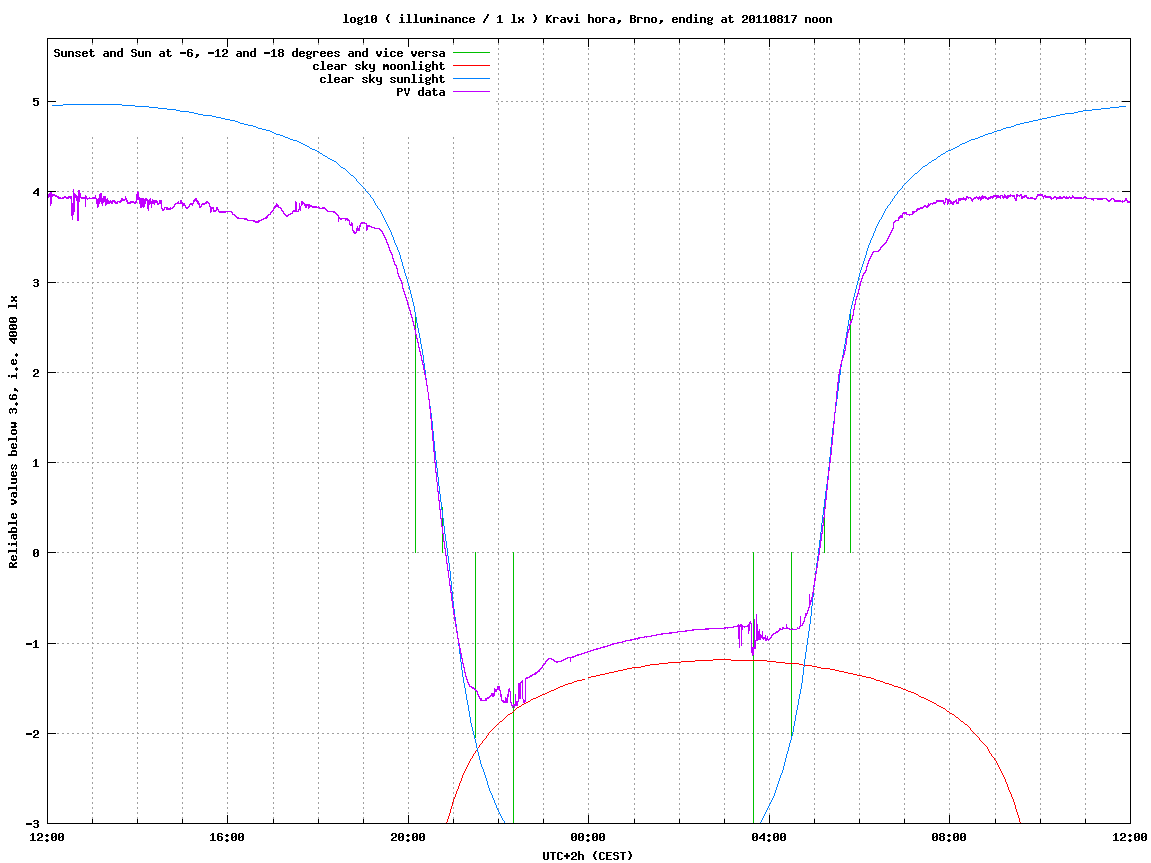This screenshot has width=1151, height=863.
Task: Click legend entry 'clear sky sunlight'
Action: 382,79
